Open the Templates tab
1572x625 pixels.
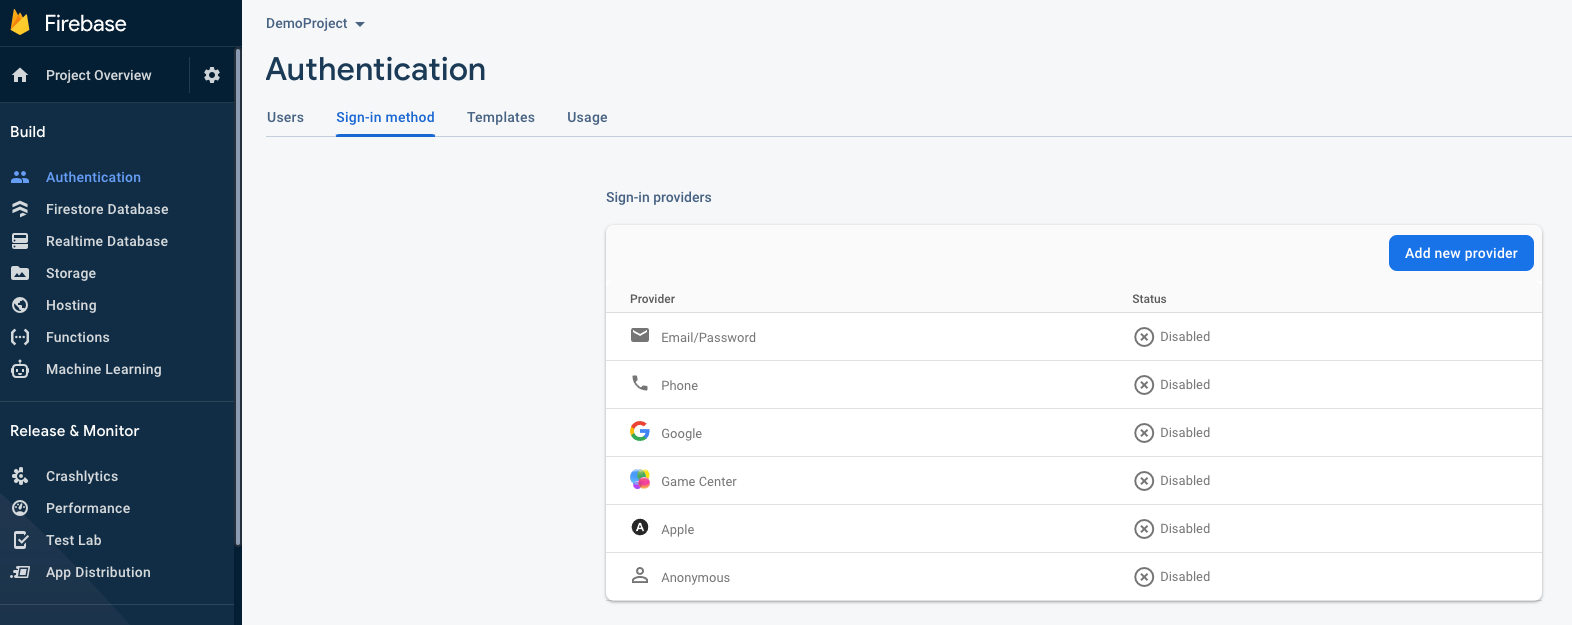coord(501,117)
